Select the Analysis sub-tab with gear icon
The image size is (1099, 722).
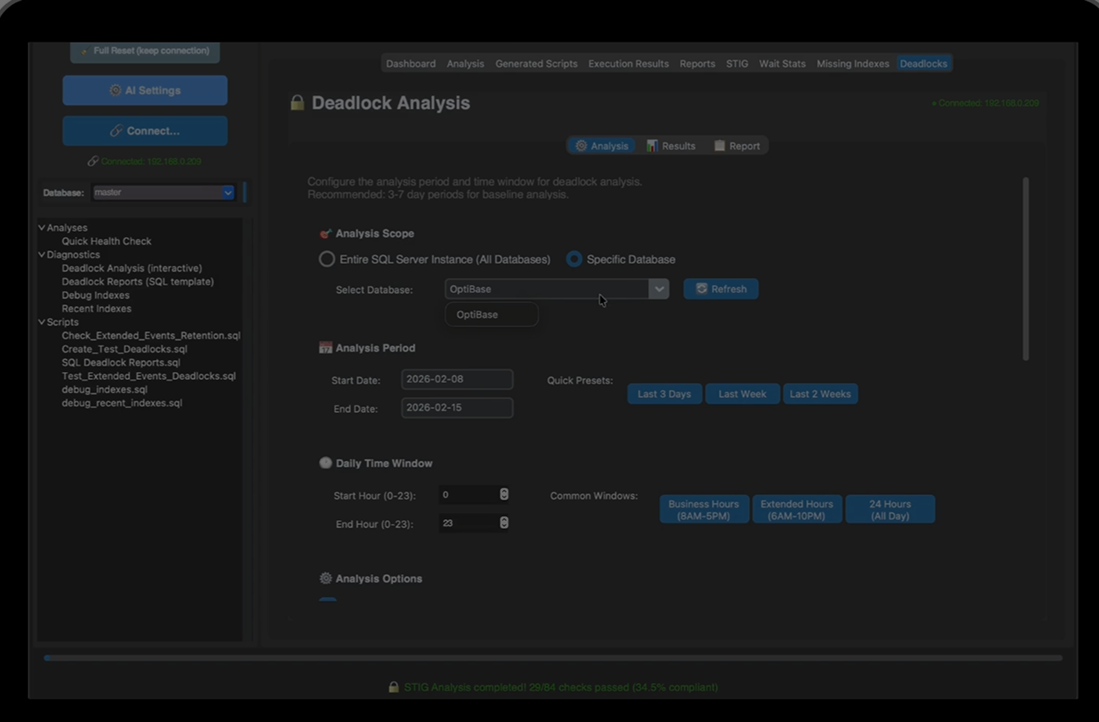(601, 146)
